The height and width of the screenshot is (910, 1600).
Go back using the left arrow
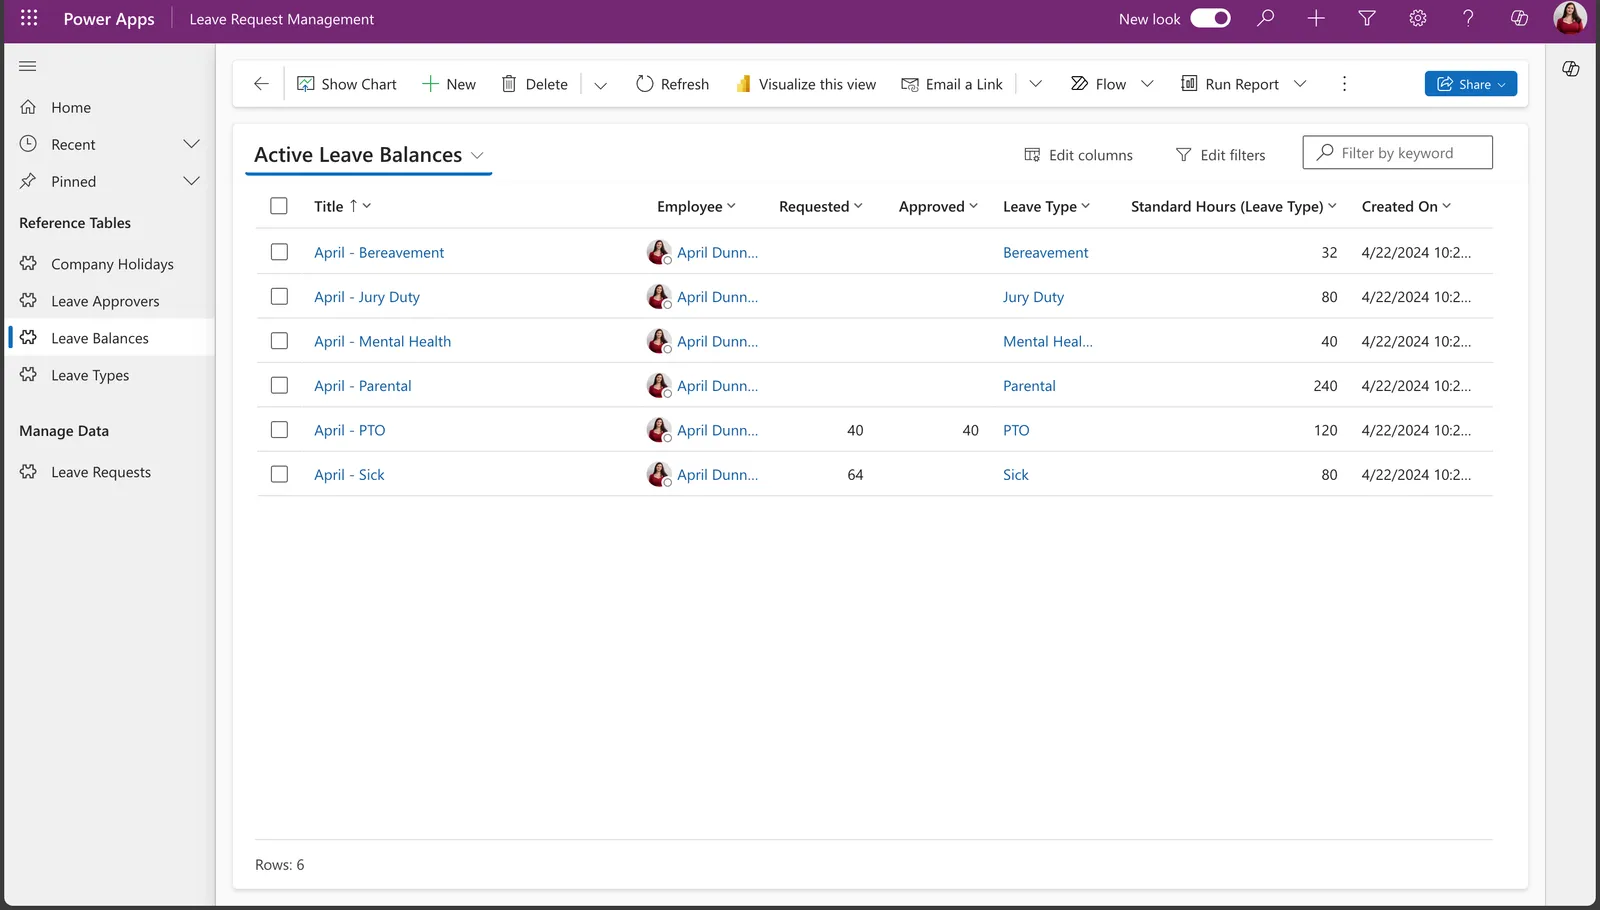point(261,84)
